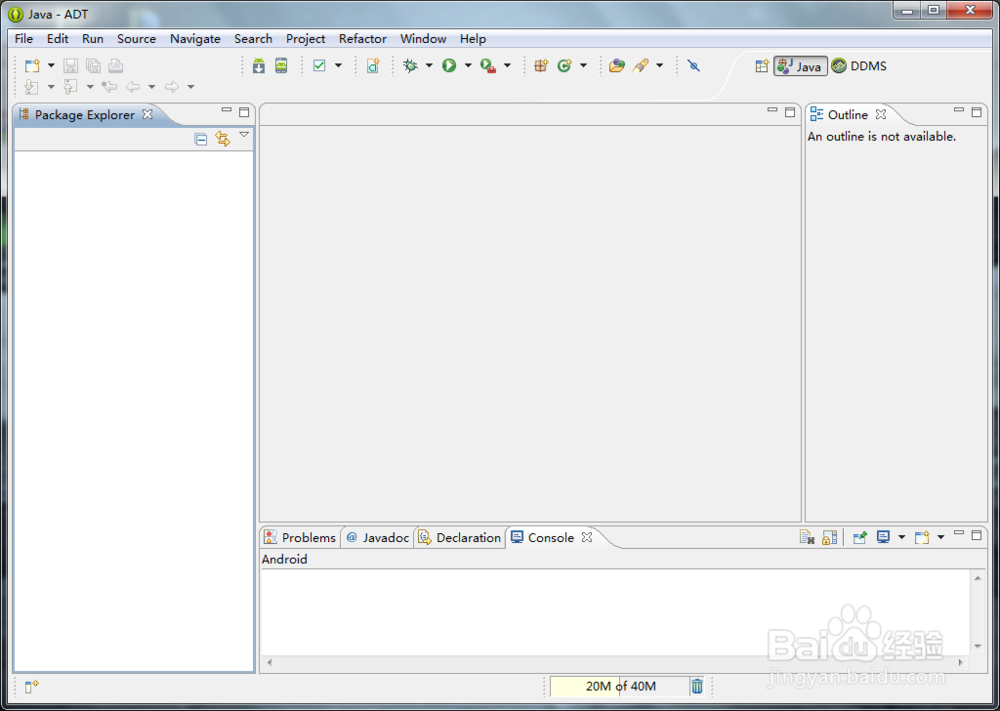Image resolution: width=1000 pixels, height=711 pixels.
Task: Switch to the Javadoc tab
Action: coord(378,538)
